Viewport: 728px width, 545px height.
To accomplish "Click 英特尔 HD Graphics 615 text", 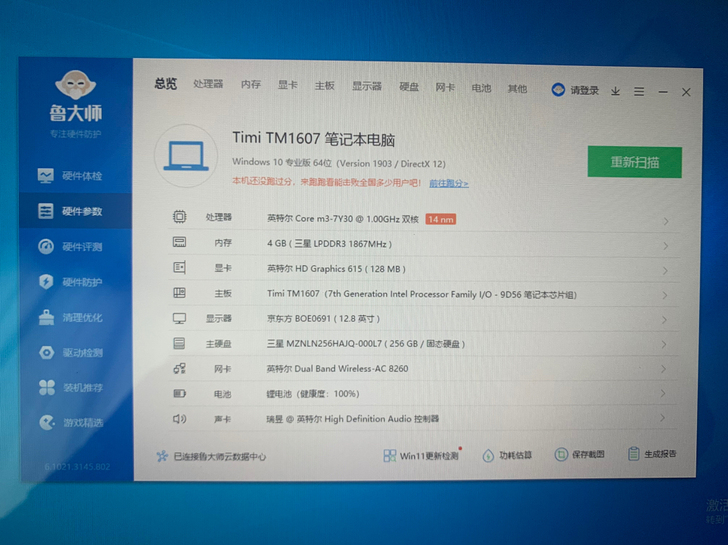I will point(336,268).
